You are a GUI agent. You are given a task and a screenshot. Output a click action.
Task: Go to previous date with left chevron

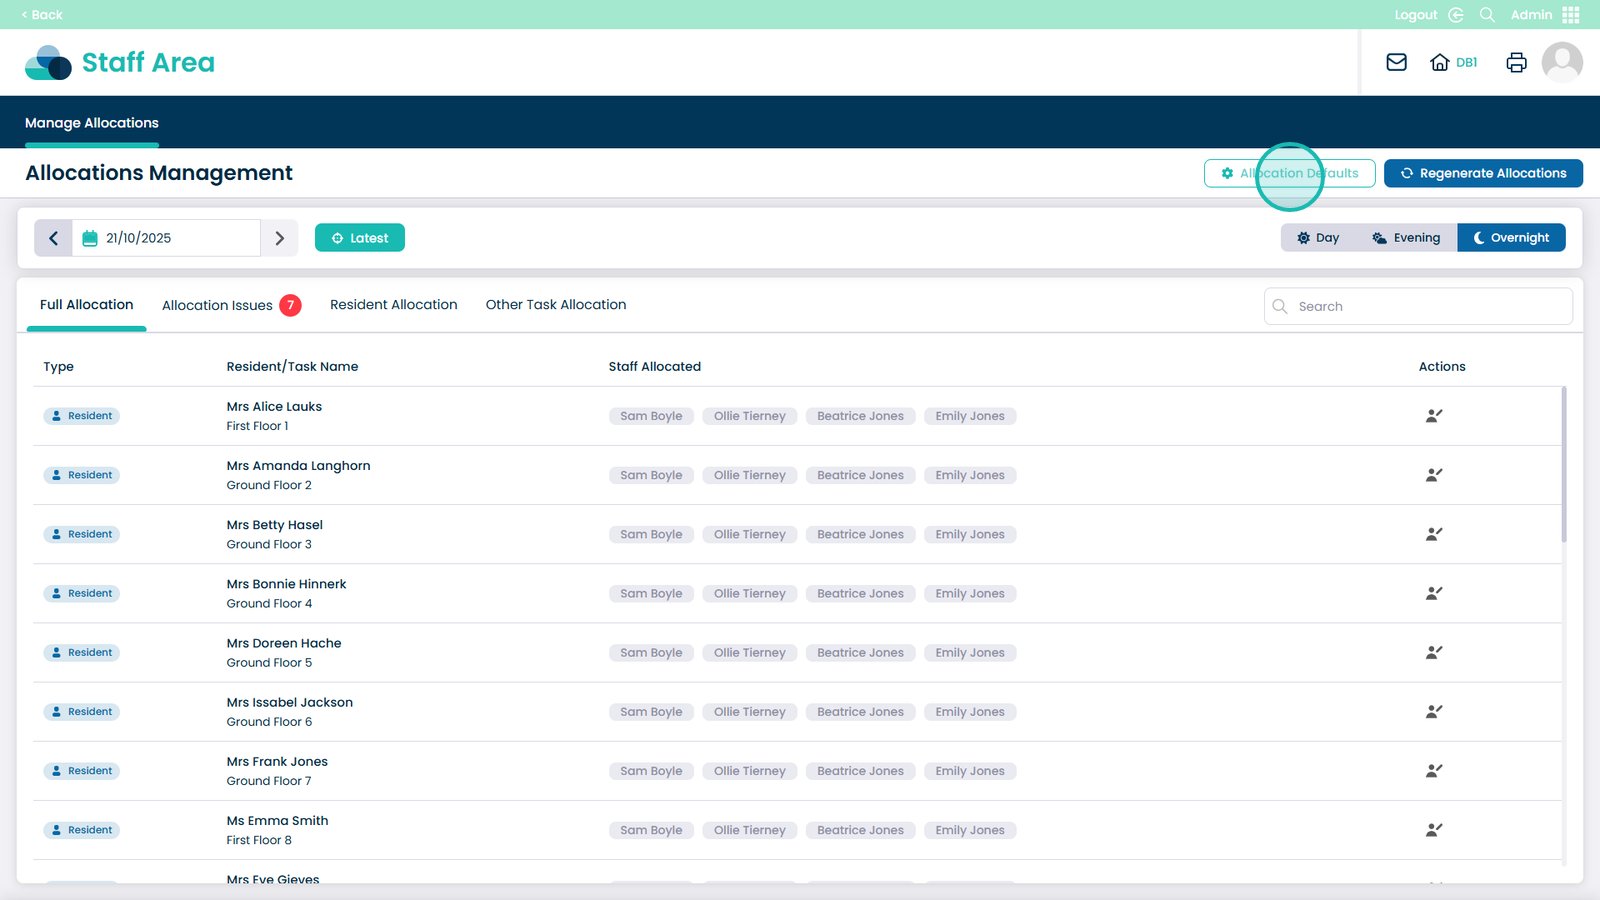tap(54, 238)
